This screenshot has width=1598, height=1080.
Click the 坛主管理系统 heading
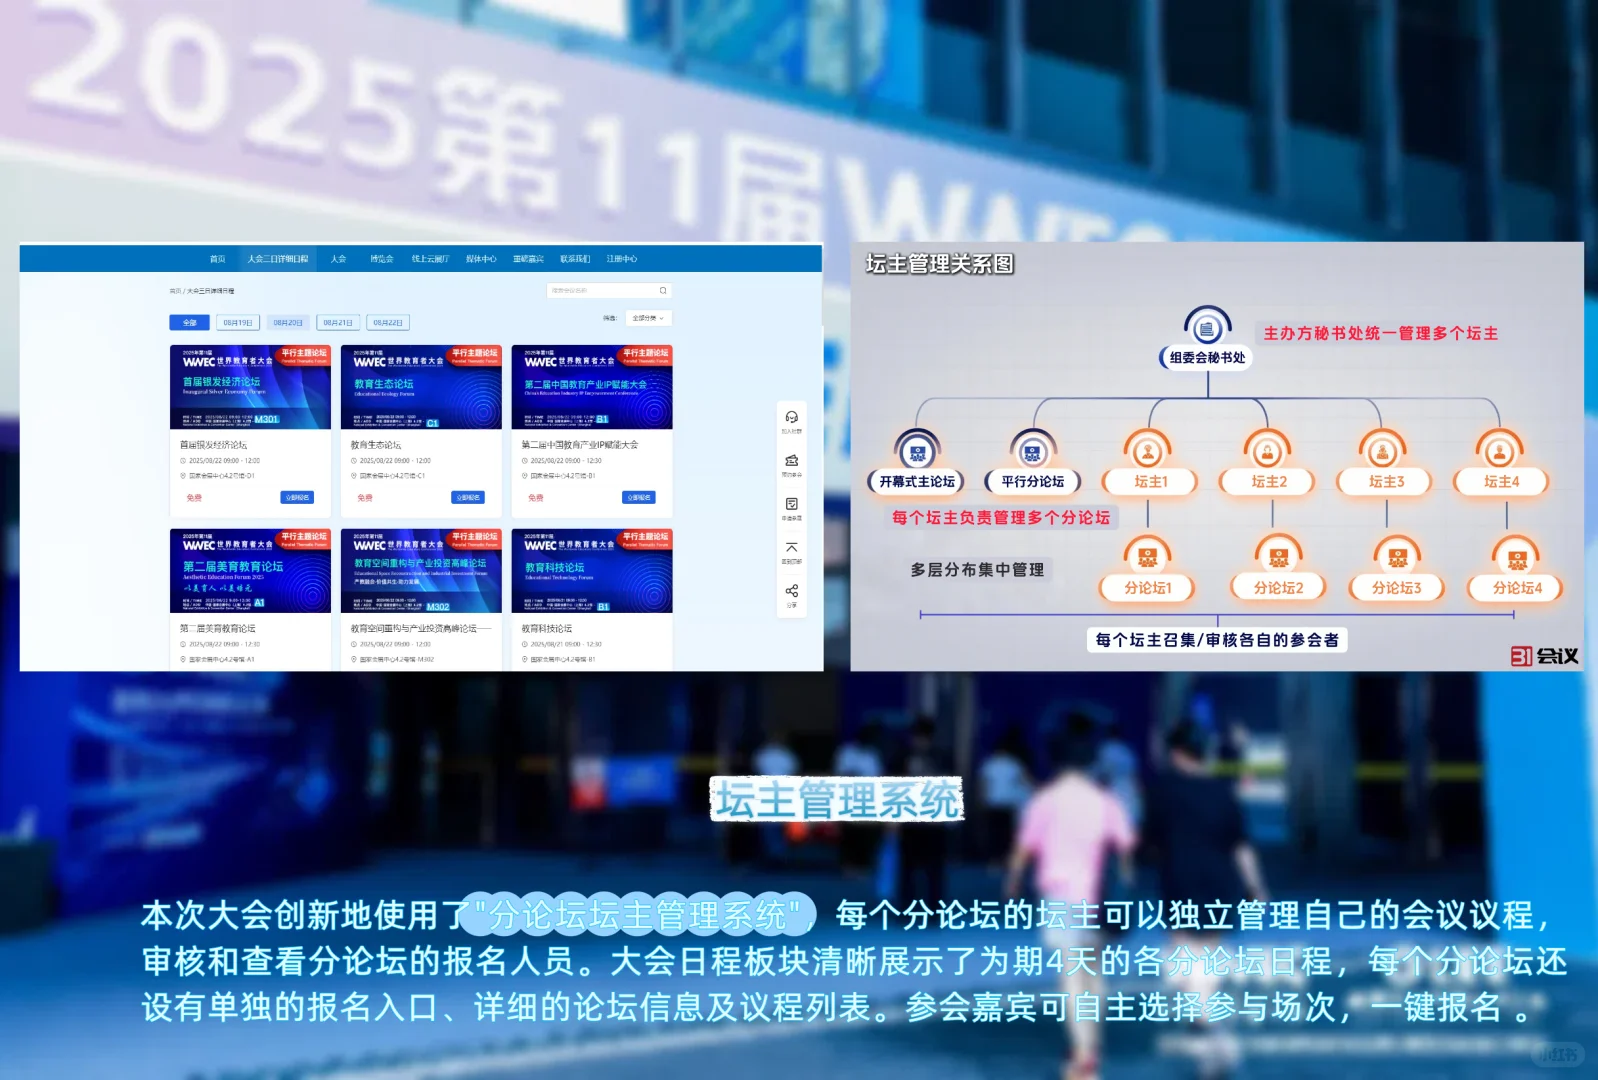[837, 800]
